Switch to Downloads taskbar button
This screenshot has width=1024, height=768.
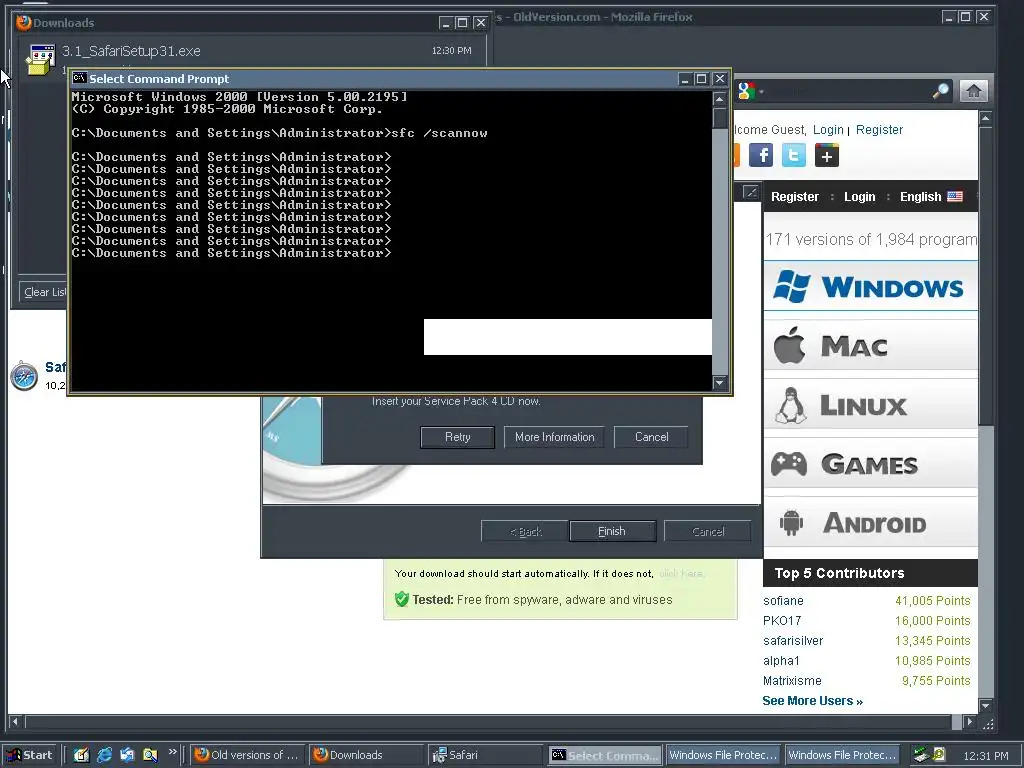pyautogui.click(x=366, y=755)
